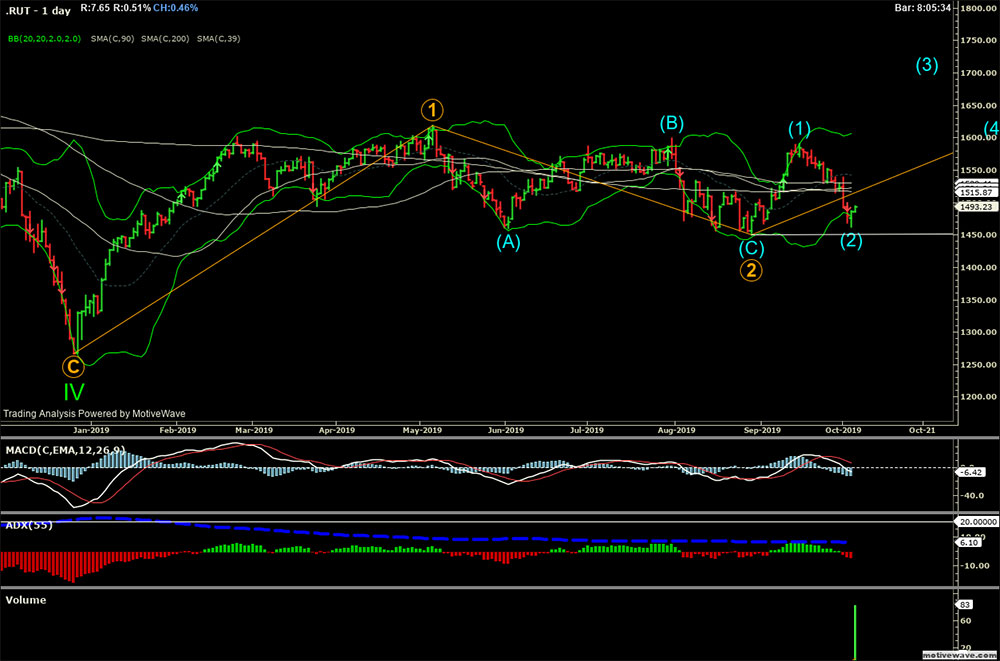Click the .RUT - 1 day chart title
This screenshot has height=661, width=1000.
pyautogui.click(x=34, y=8)
